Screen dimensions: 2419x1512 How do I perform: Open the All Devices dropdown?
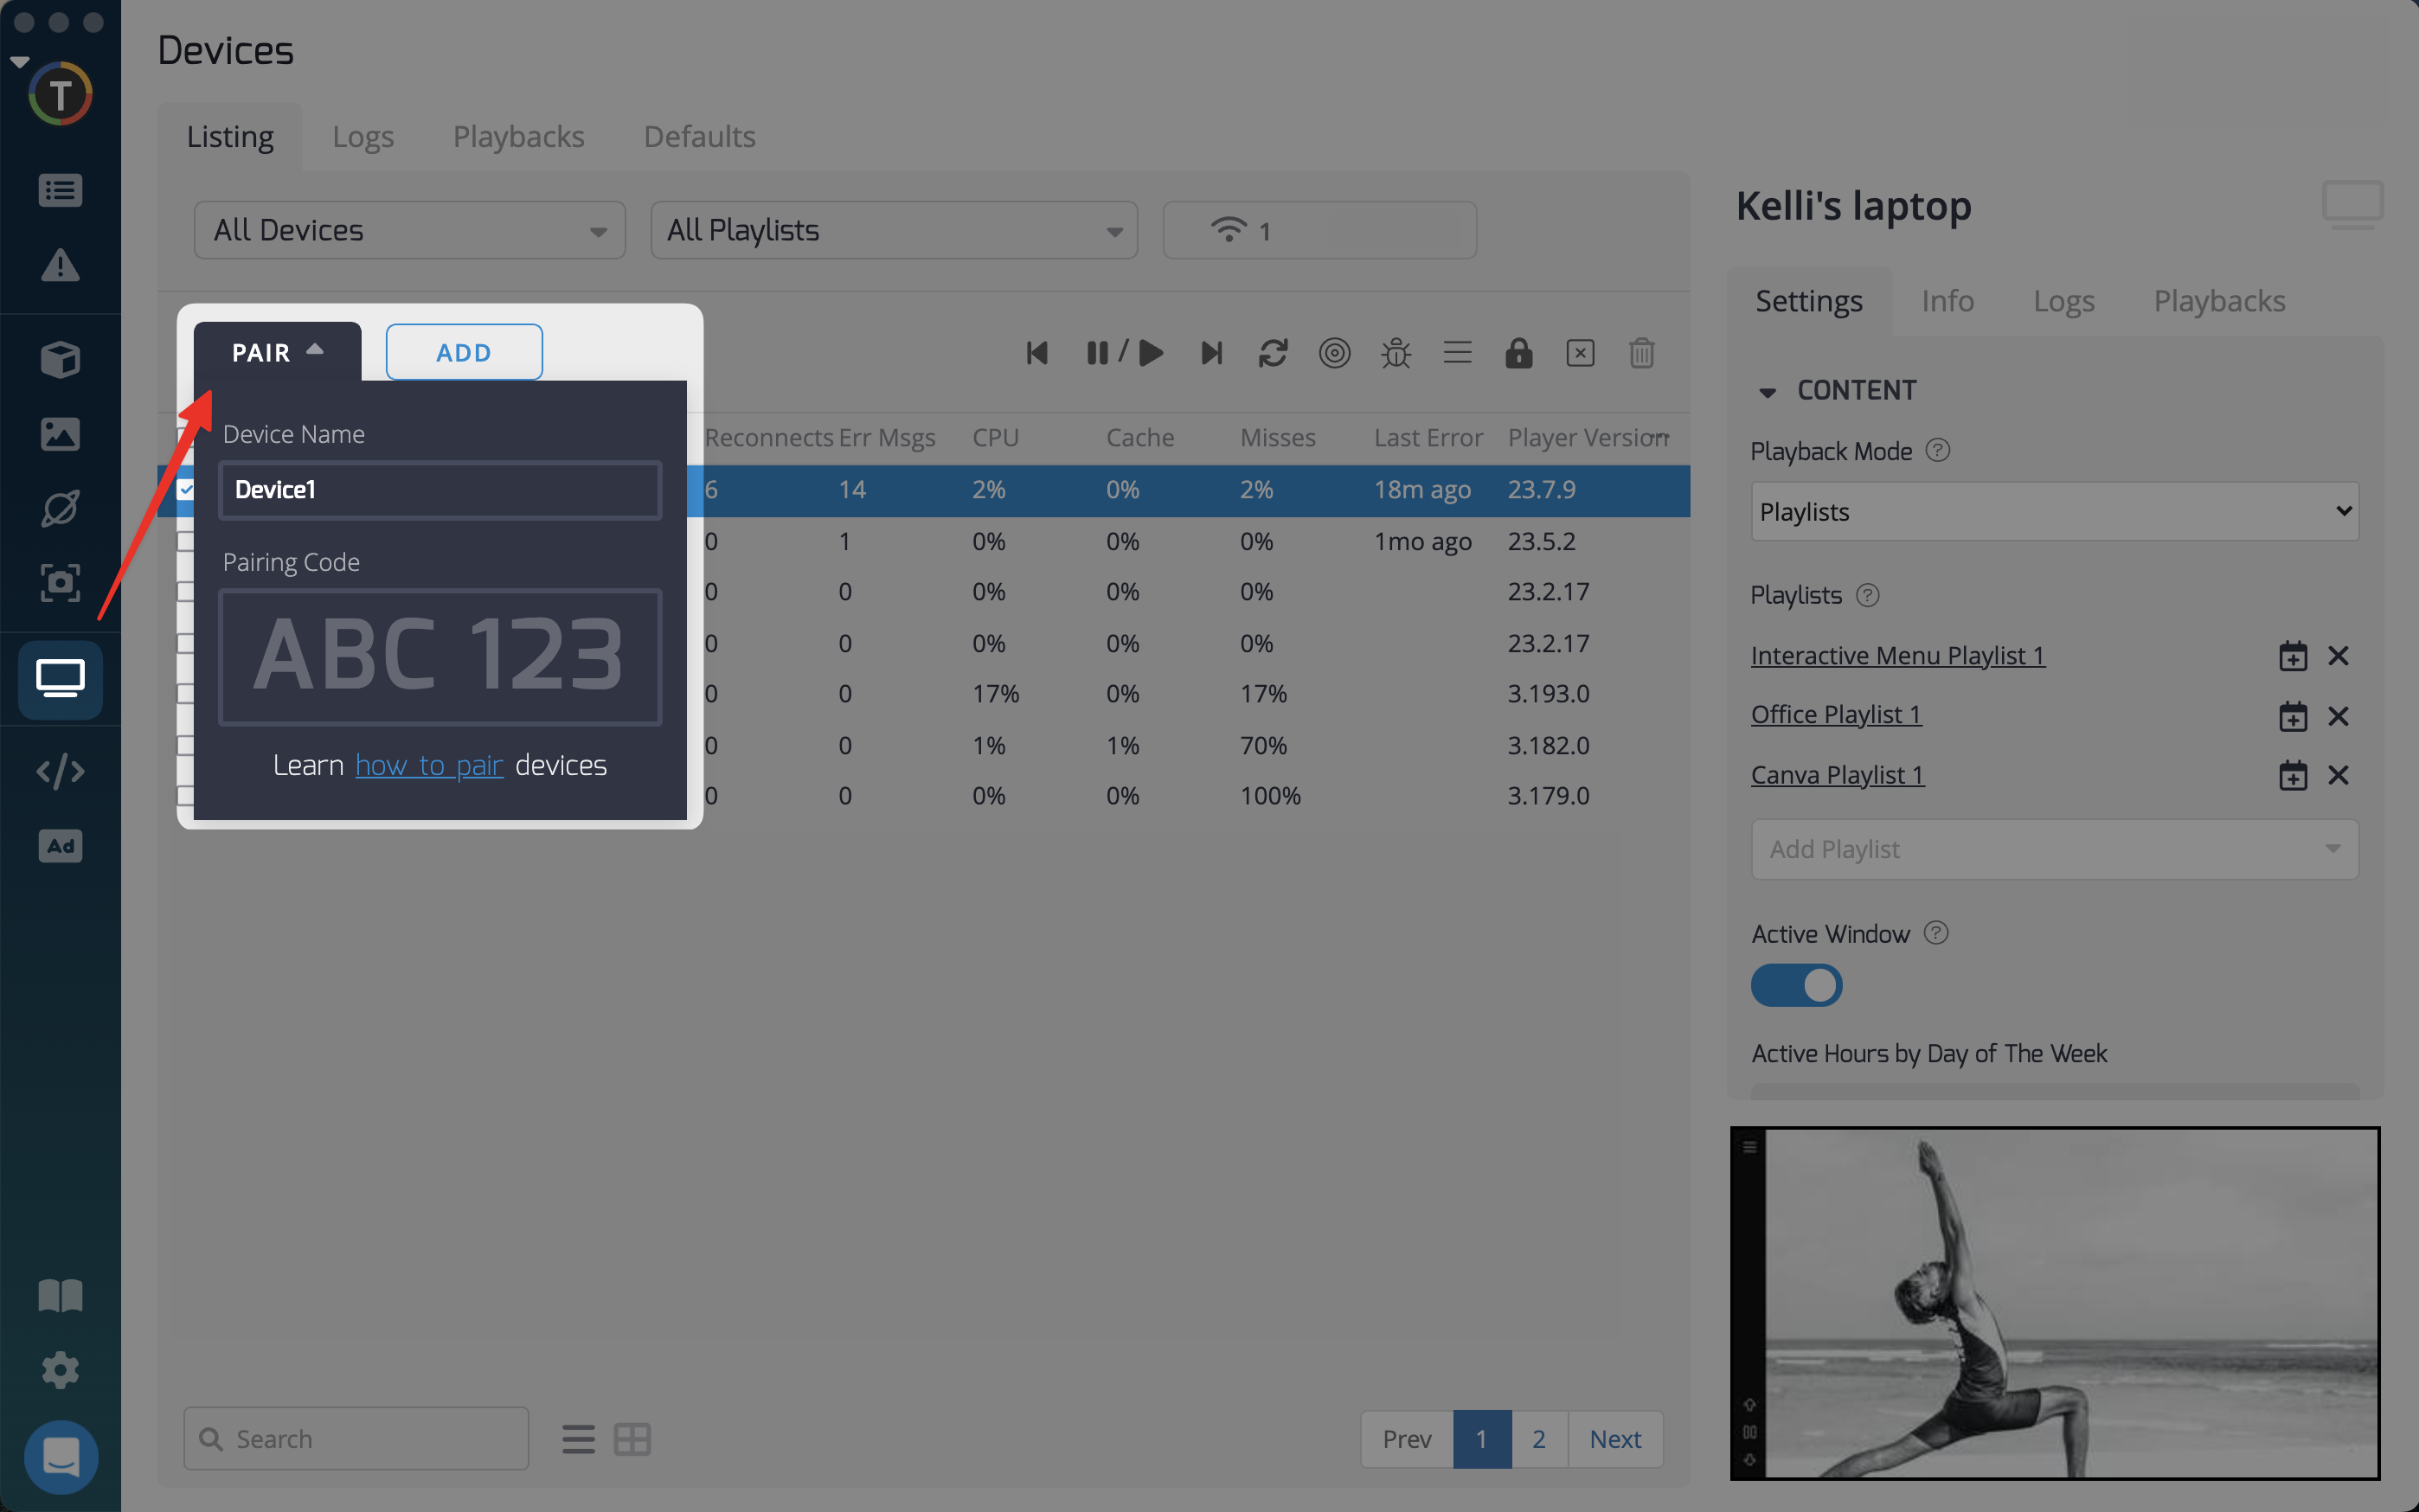pyautogui.click(x=409, y=230)
